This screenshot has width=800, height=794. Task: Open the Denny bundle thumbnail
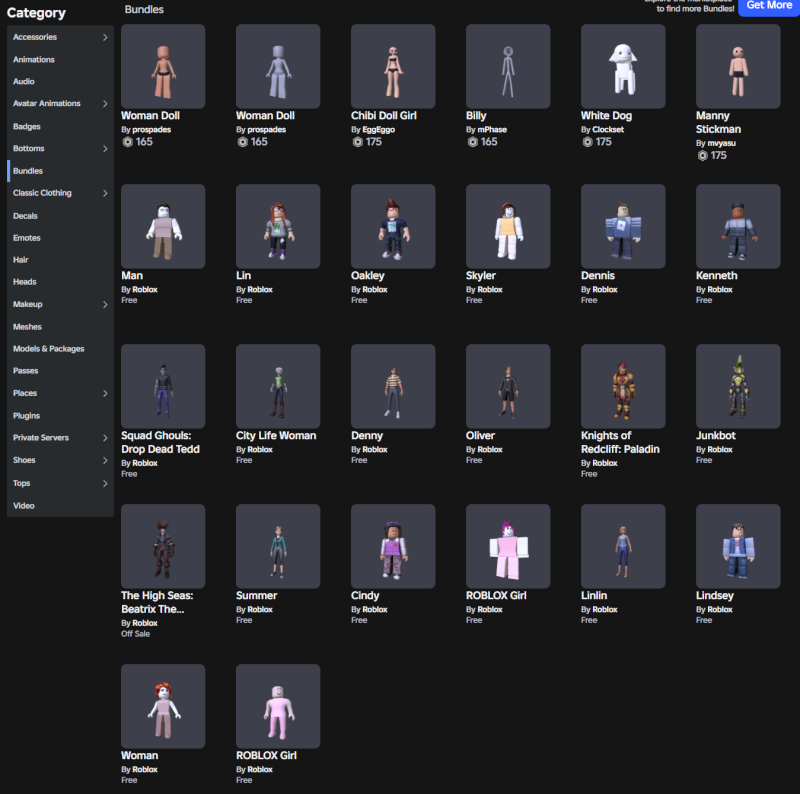393,386
